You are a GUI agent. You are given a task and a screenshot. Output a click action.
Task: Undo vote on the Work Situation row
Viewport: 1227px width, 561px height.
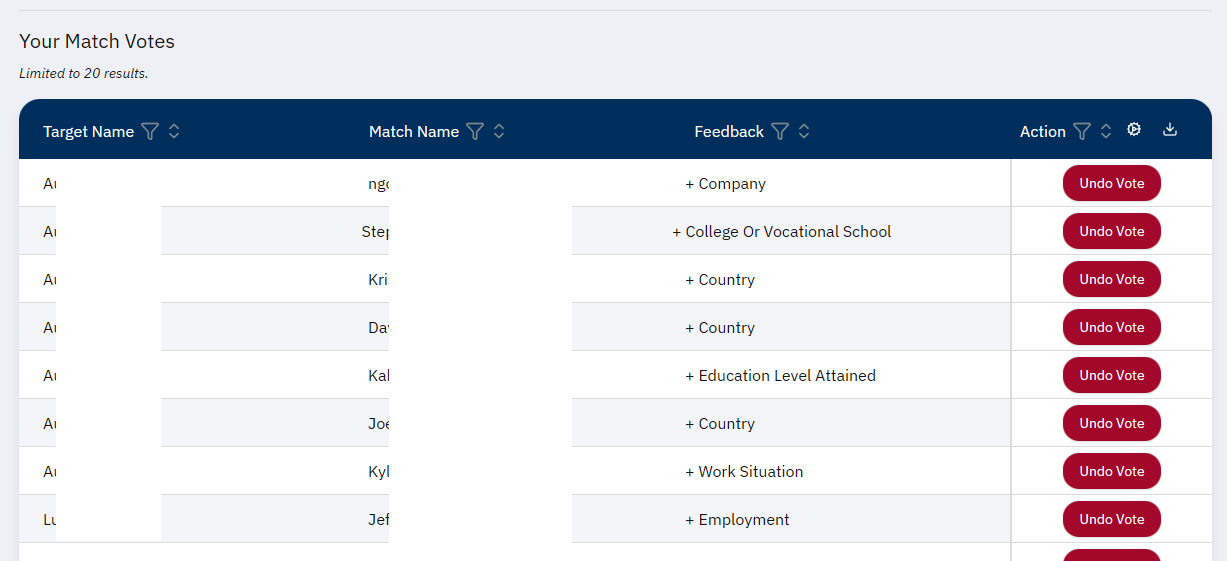1111,471
